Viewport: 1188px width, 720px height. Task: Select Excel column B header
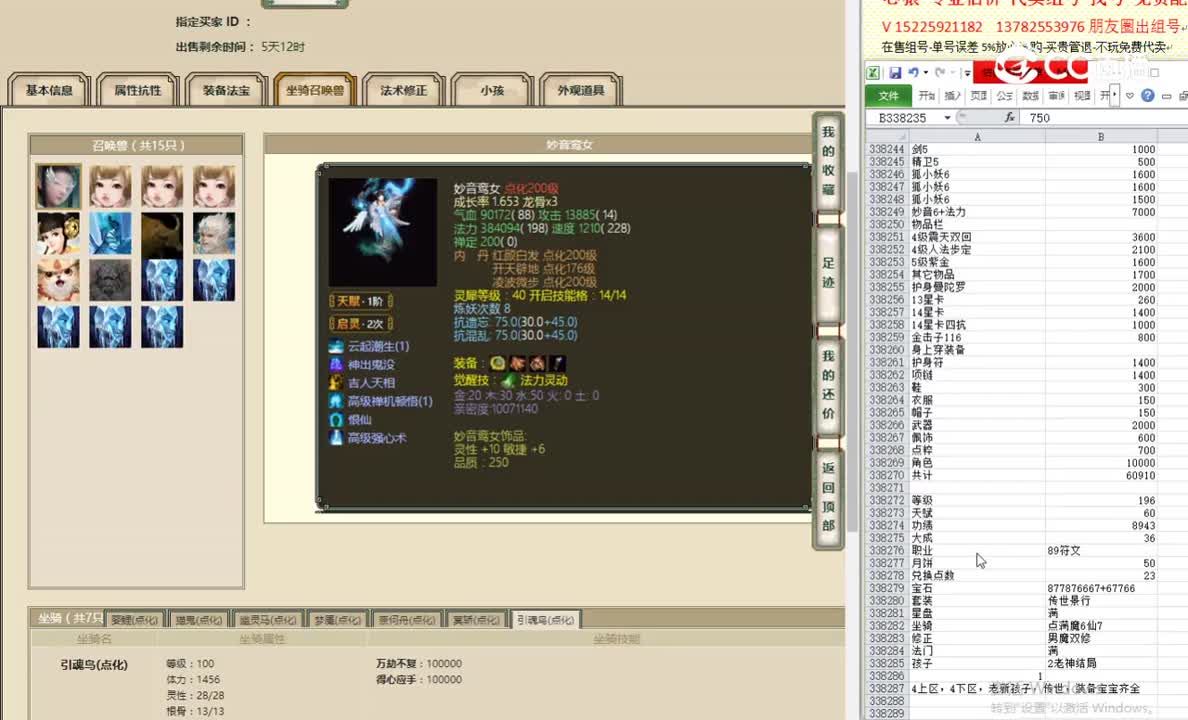tap(1101, 136)
